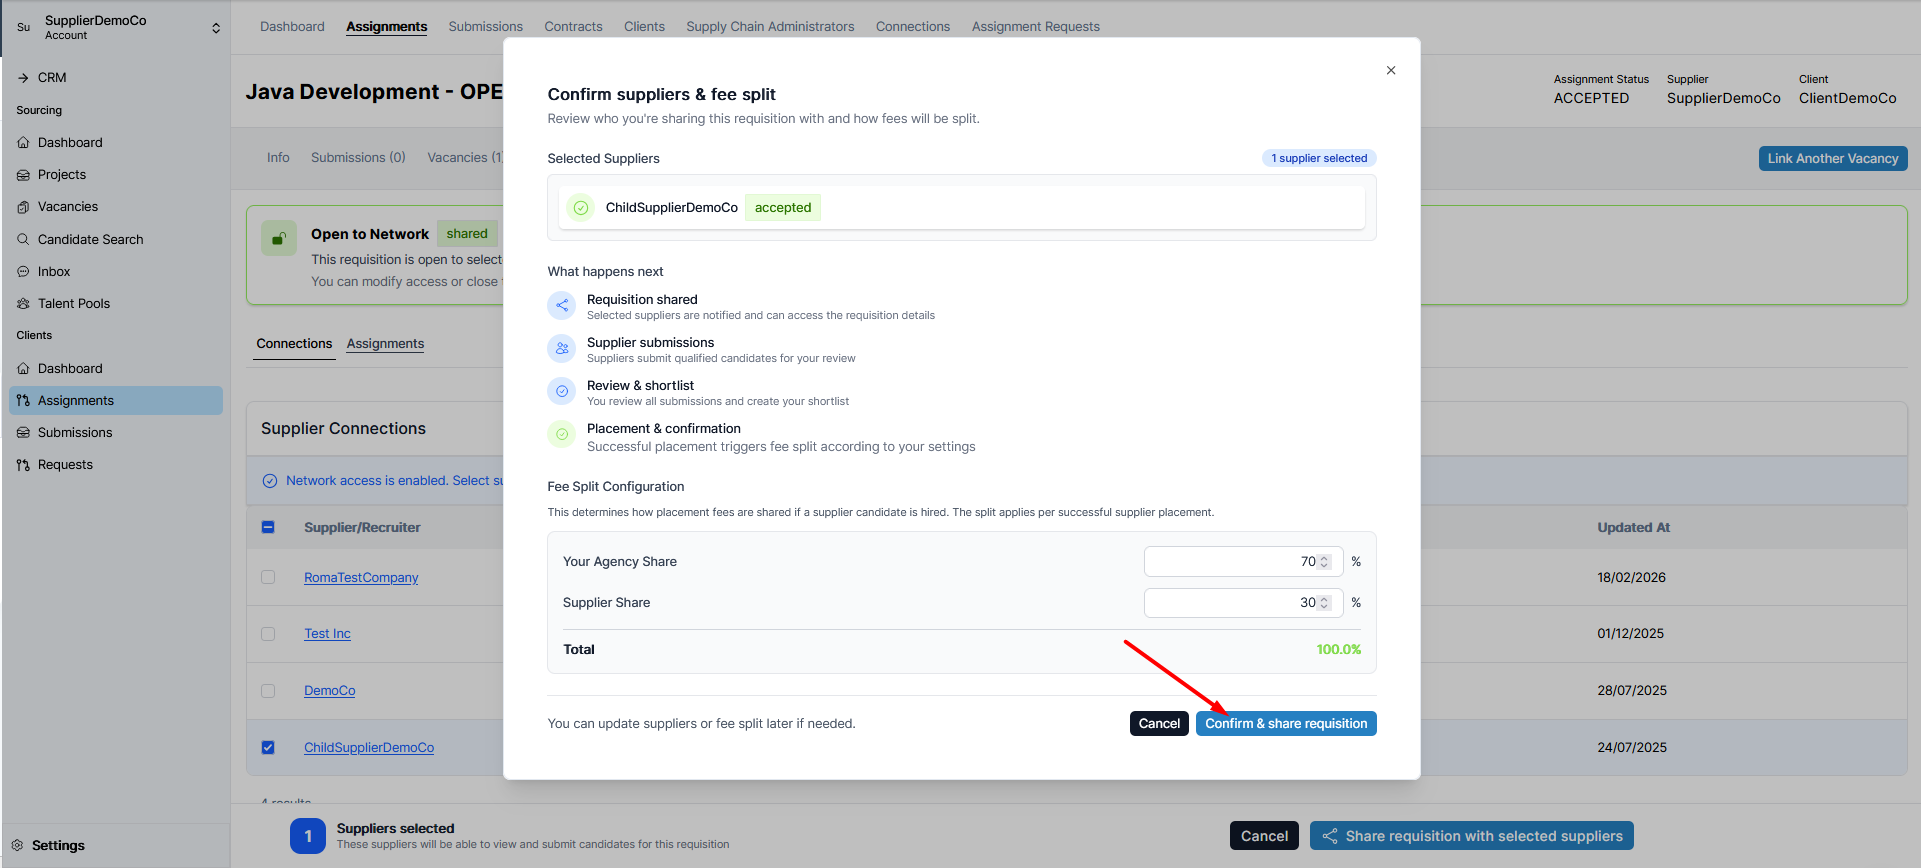The image size is (1921, 868).
Task: Close the confirm suppliers dialog with X
Action: pos(1390,70)
